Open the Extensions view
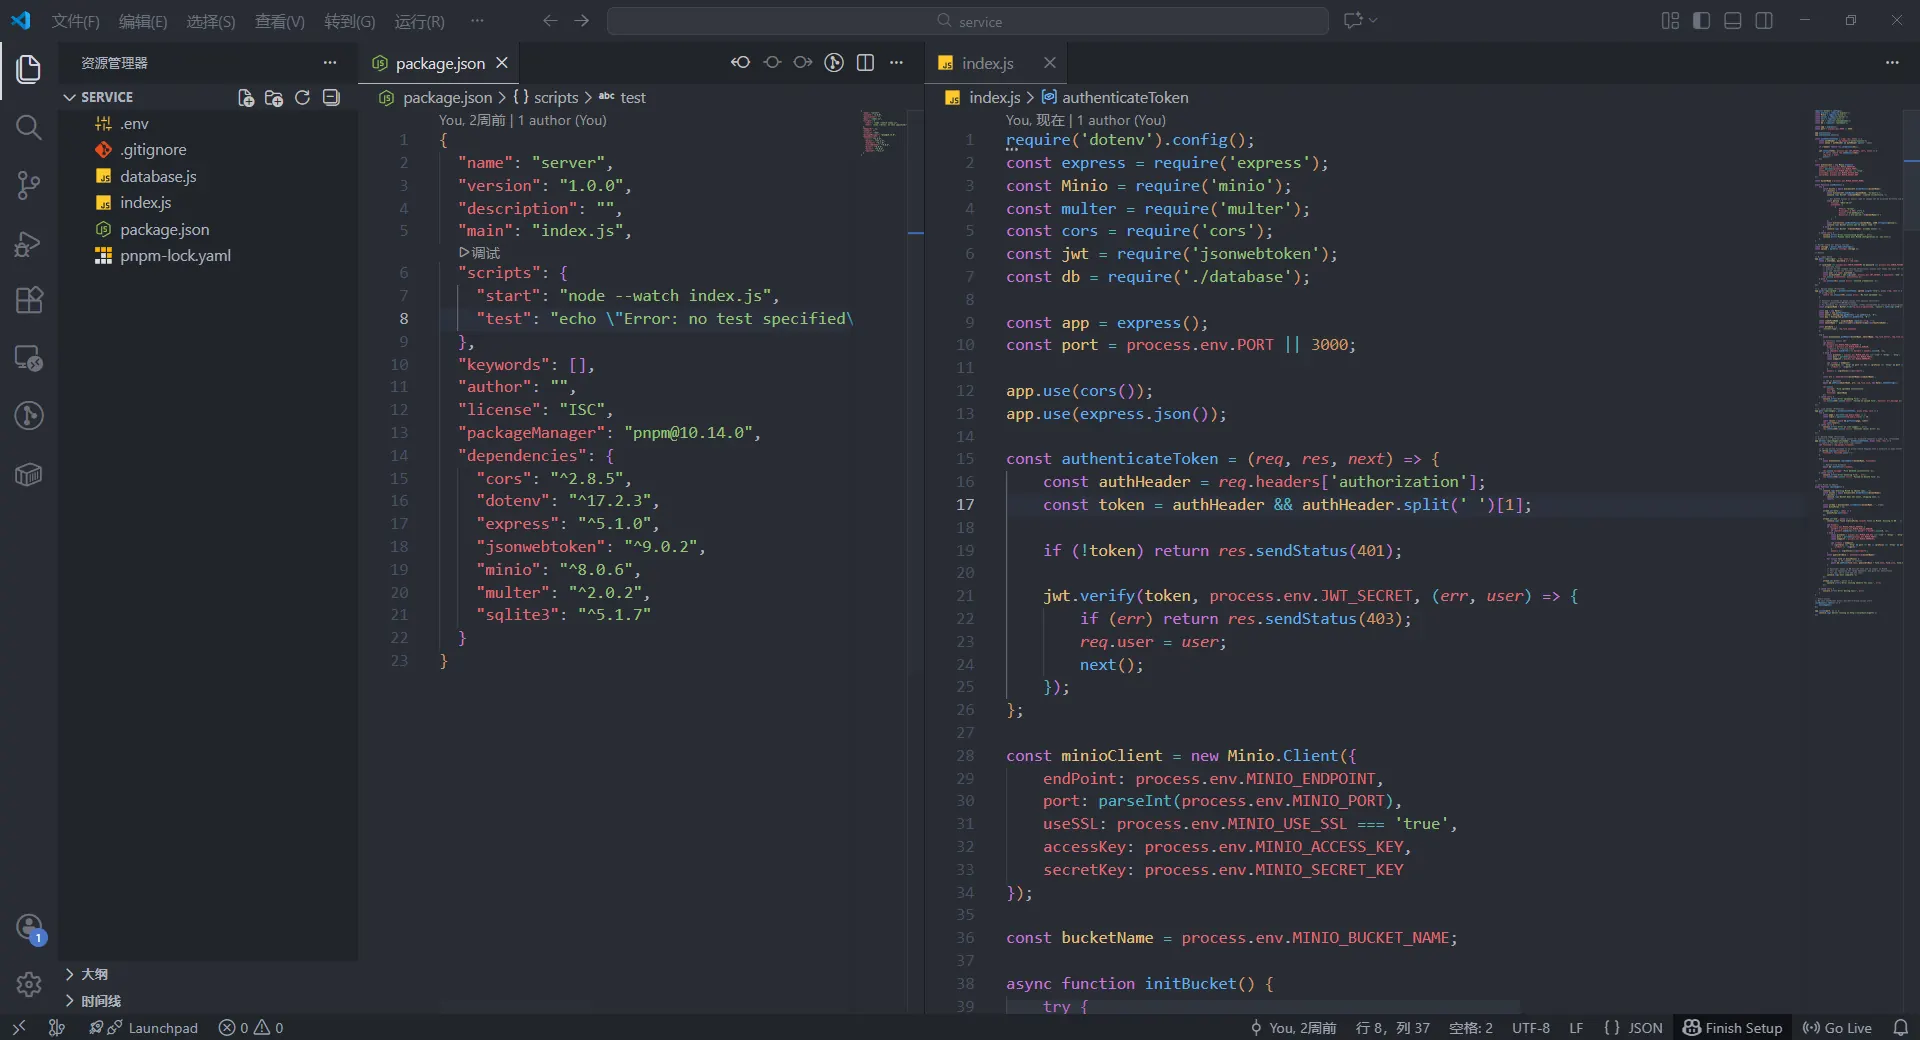 tap(28, 301)
